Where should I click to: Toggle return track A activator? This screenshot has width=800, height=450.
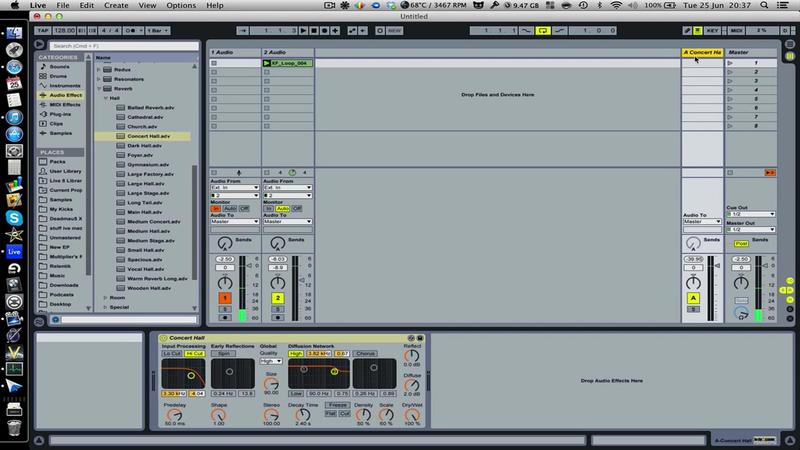point(693,298)
